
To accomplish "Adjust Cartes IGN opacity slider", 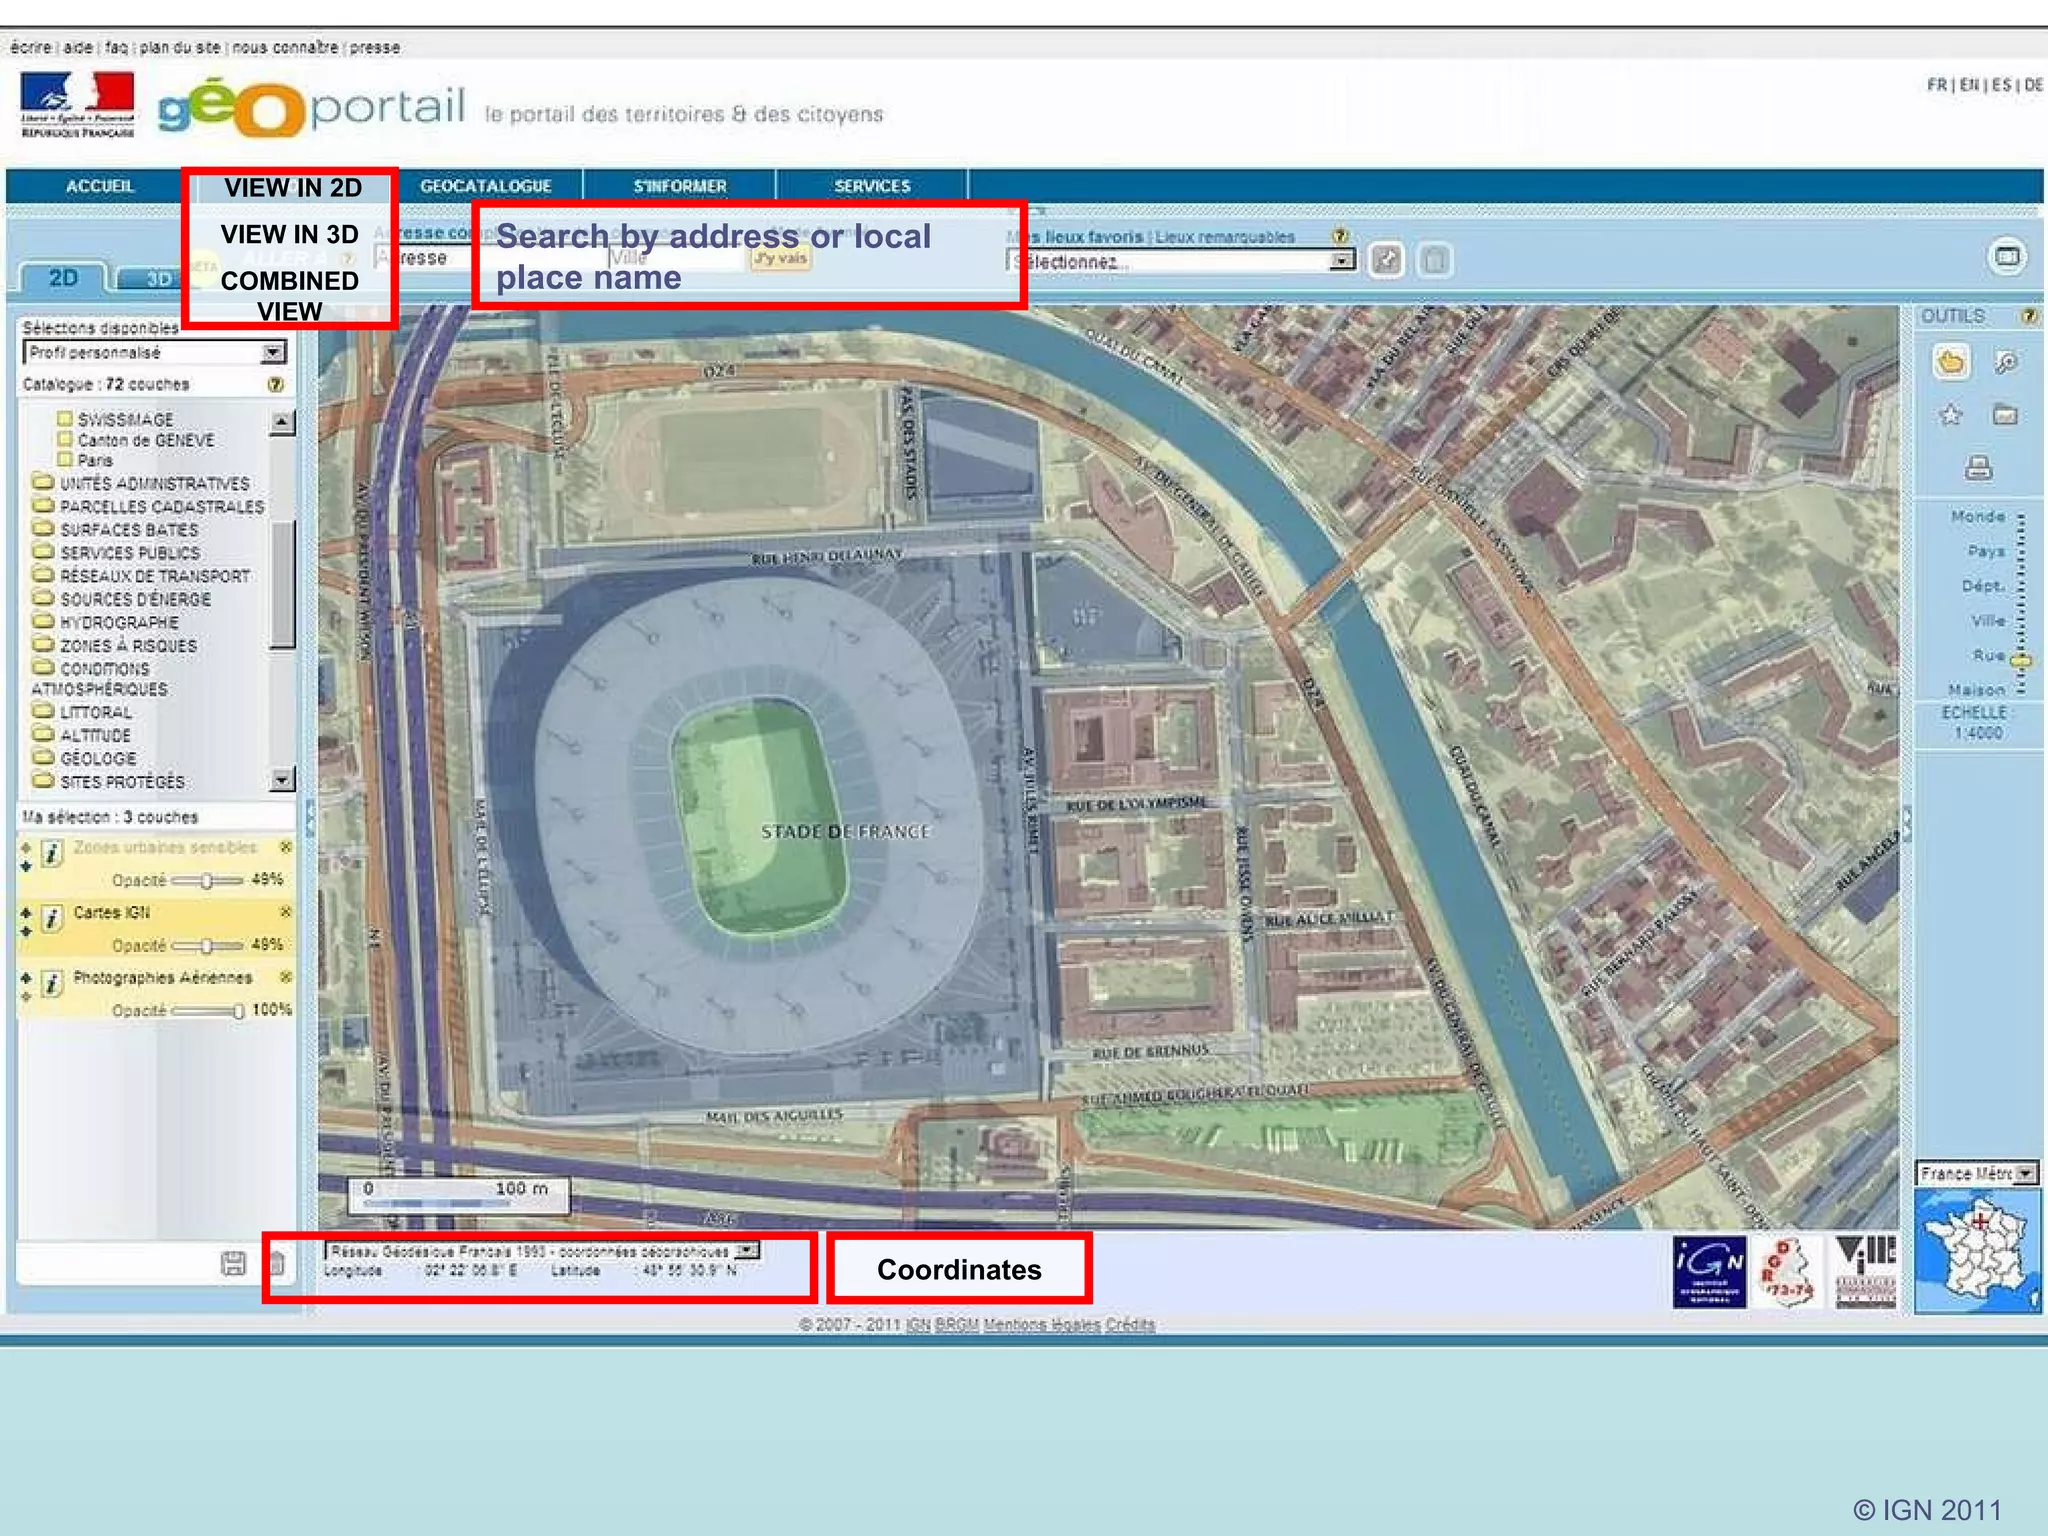I will 206,945.
